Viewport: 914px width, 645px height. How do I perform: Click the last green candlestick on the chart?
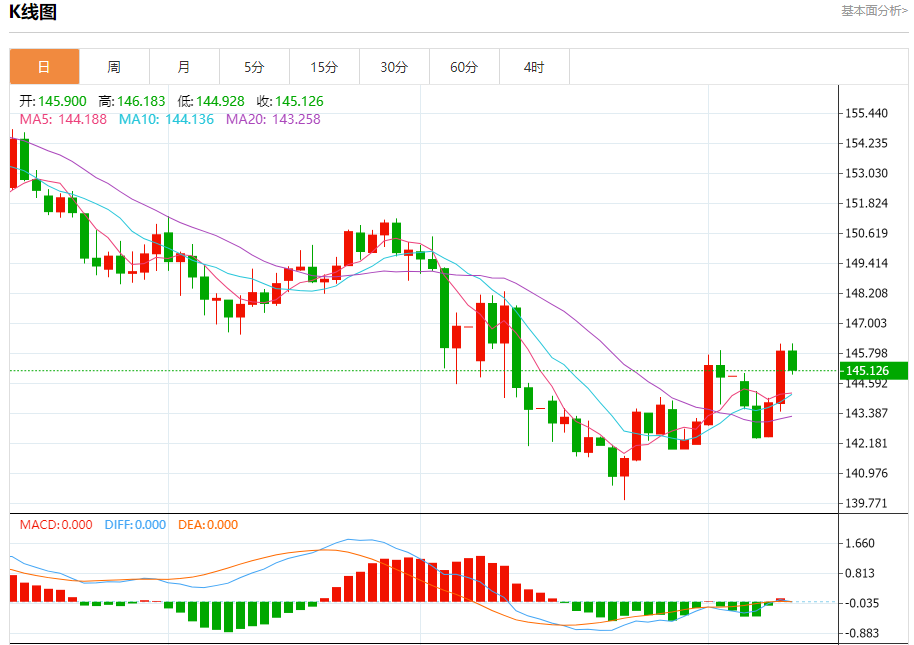tap(792, 360)
